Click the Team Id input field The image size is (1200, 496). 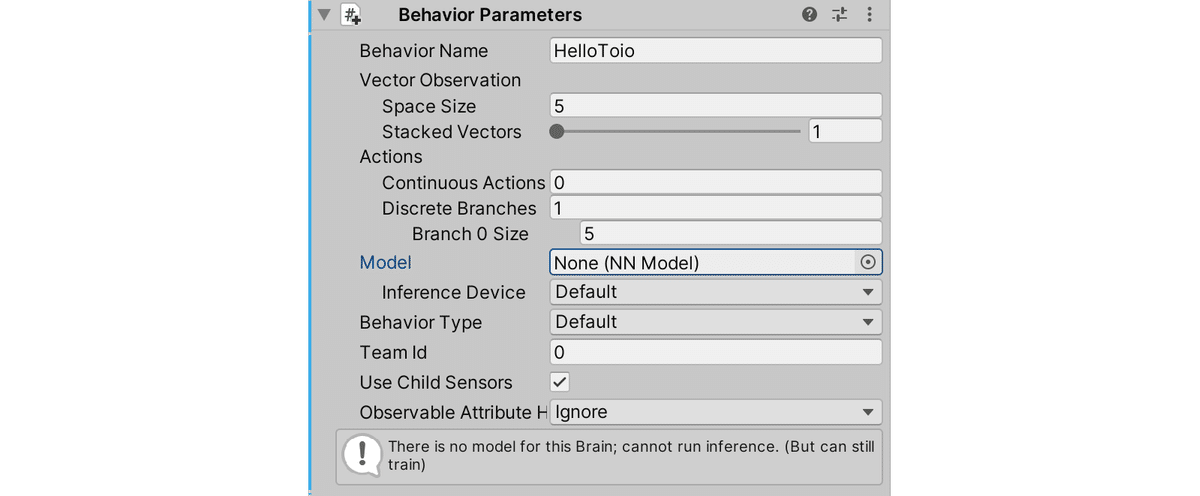pyautogui.click(x=715, y=352)
